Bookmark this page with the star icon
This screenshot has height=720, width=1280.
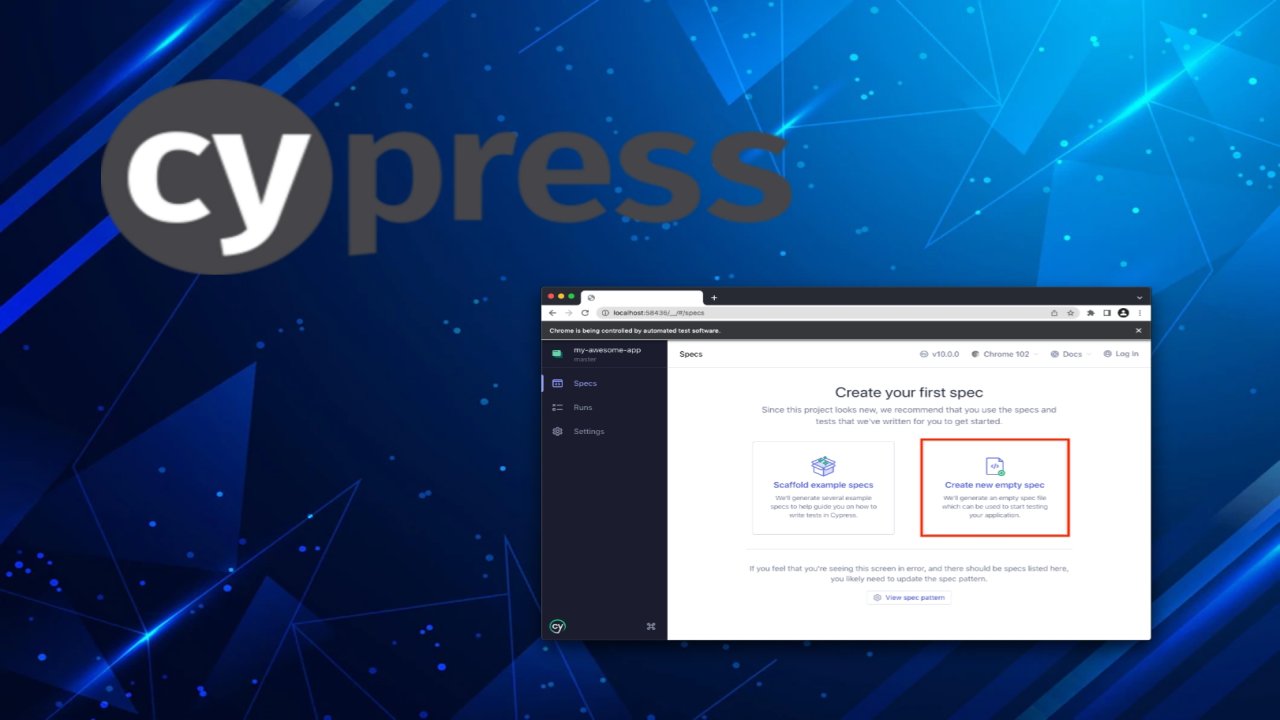1070,313
